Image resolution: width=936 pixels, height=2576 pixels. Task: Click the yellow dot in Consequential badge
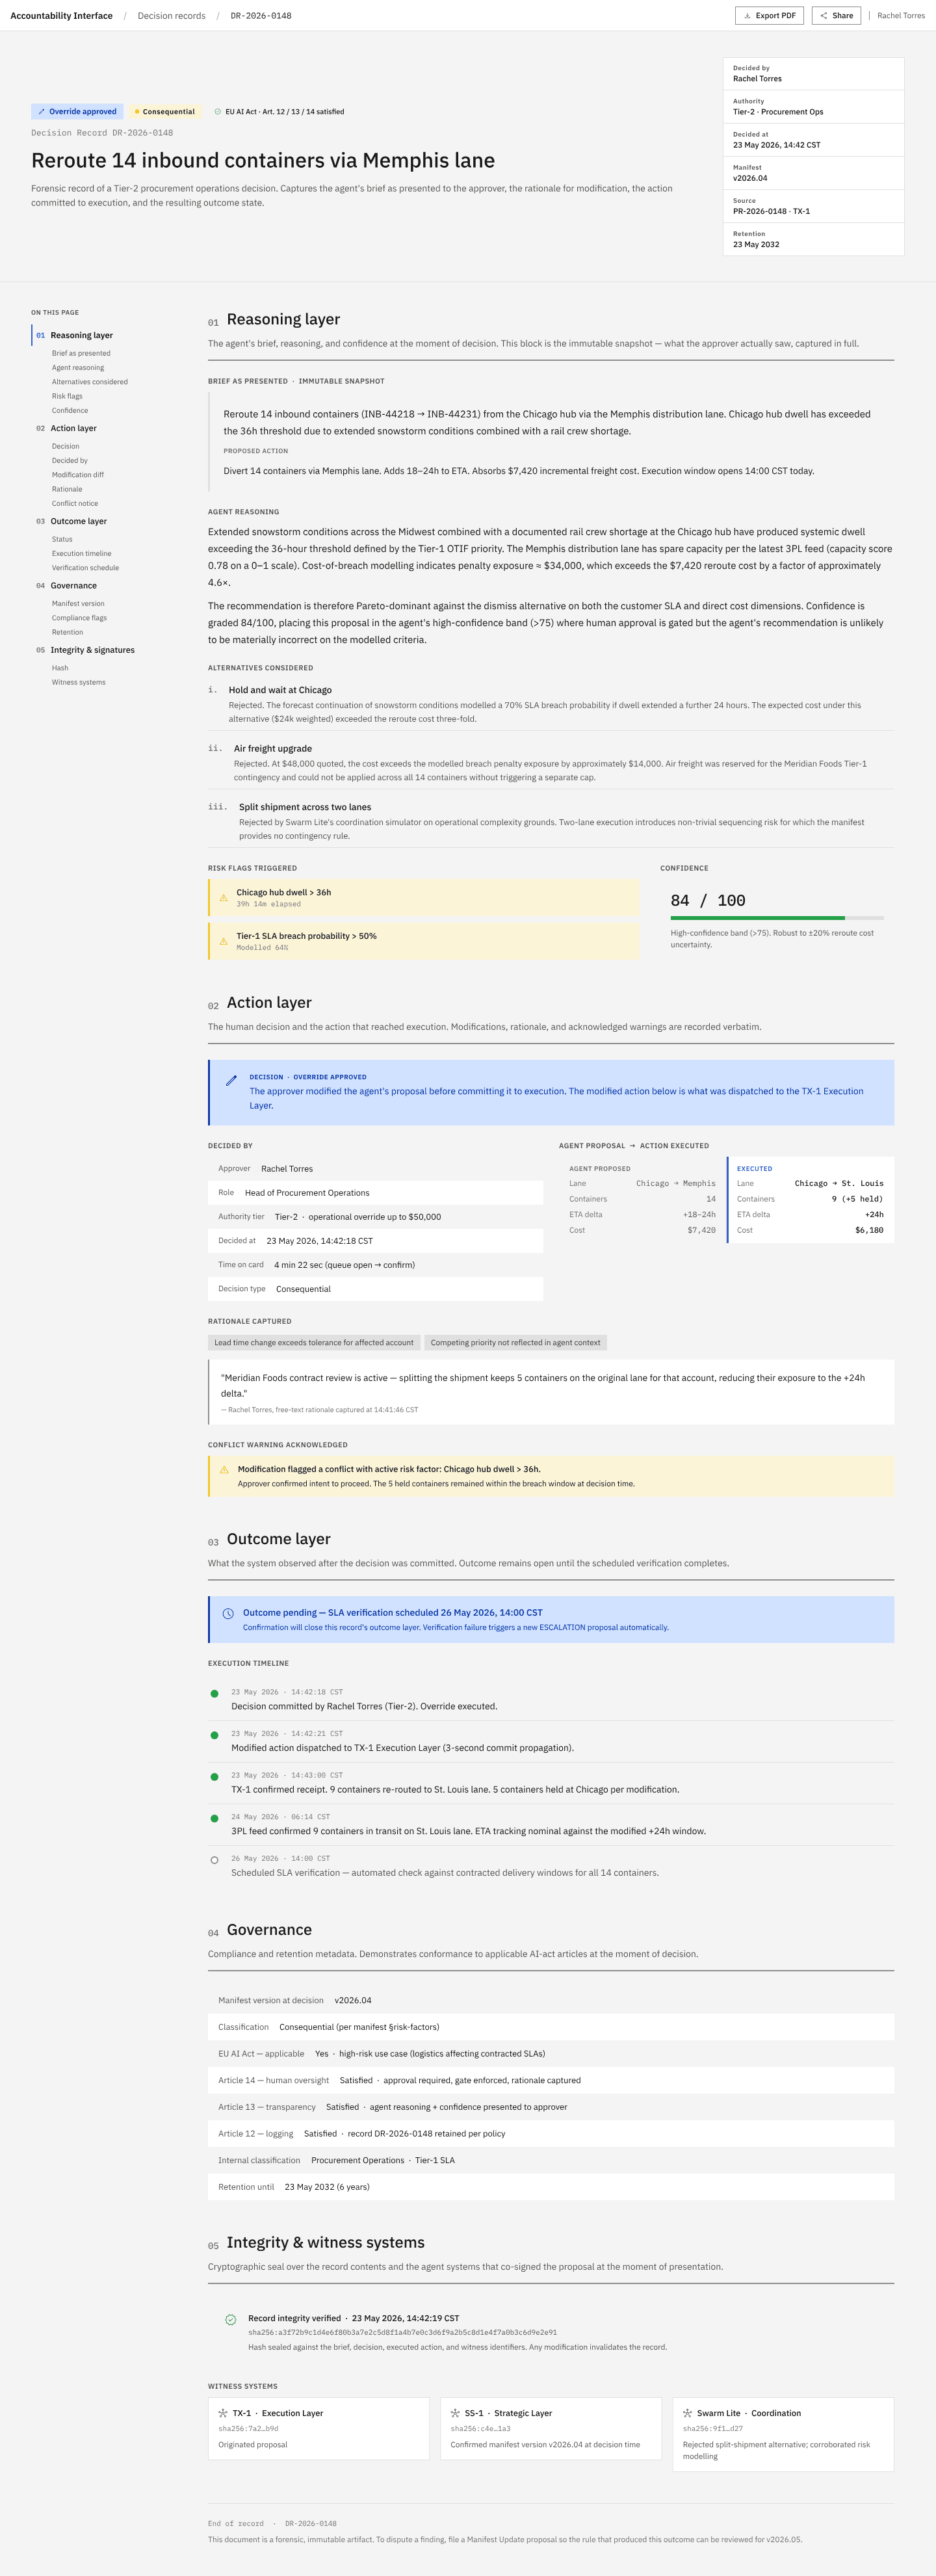pos(137,112)
